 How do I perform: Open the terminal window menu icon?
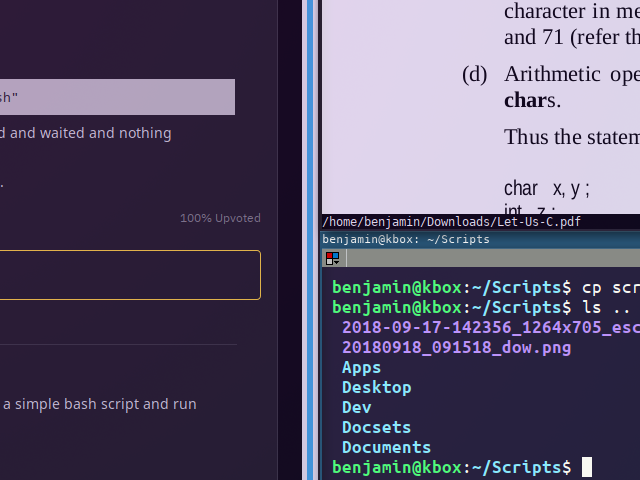tap(332, 258)
